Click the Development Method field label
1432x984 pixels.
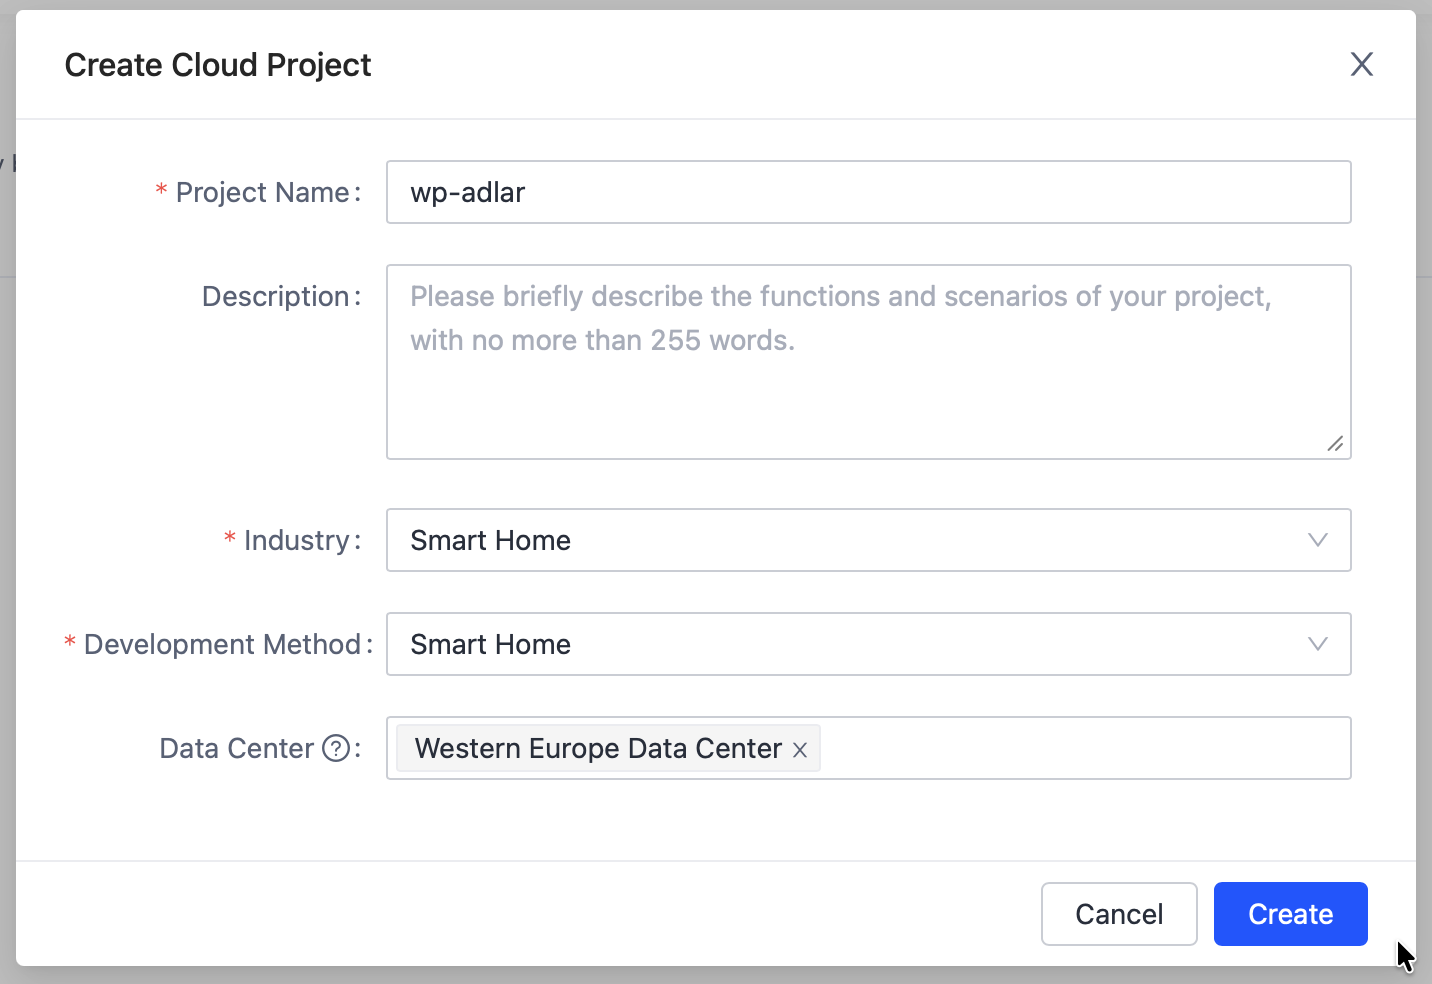(222, 644)
